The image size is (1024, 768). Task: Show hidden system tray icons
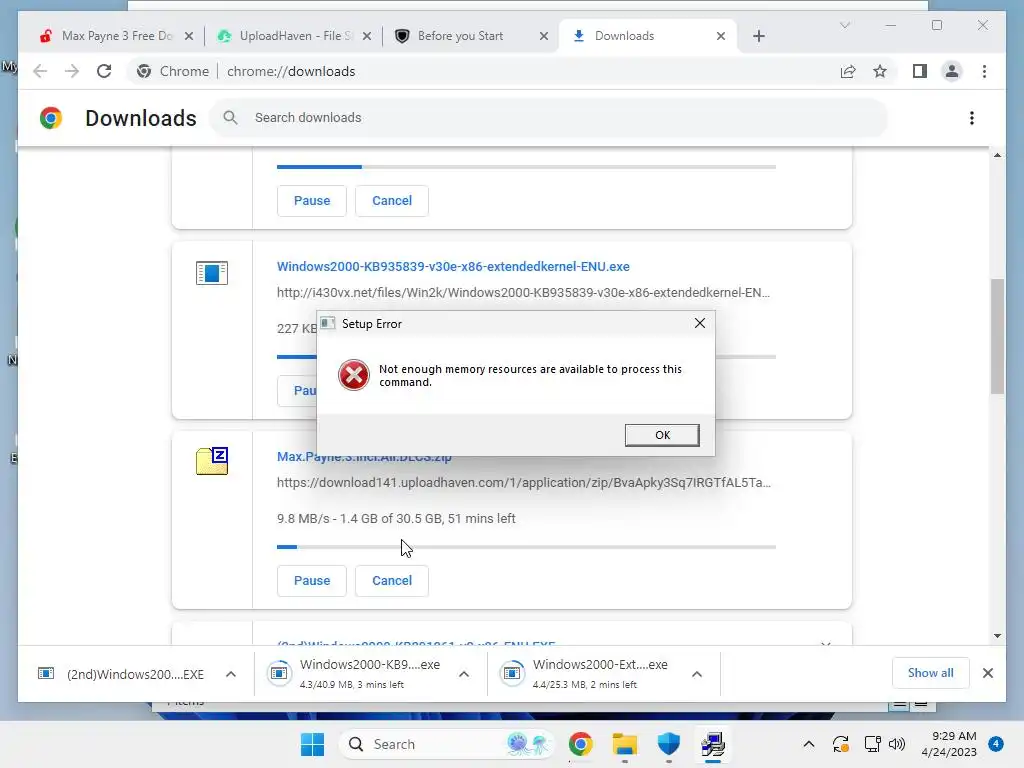[x=808, y=744]
